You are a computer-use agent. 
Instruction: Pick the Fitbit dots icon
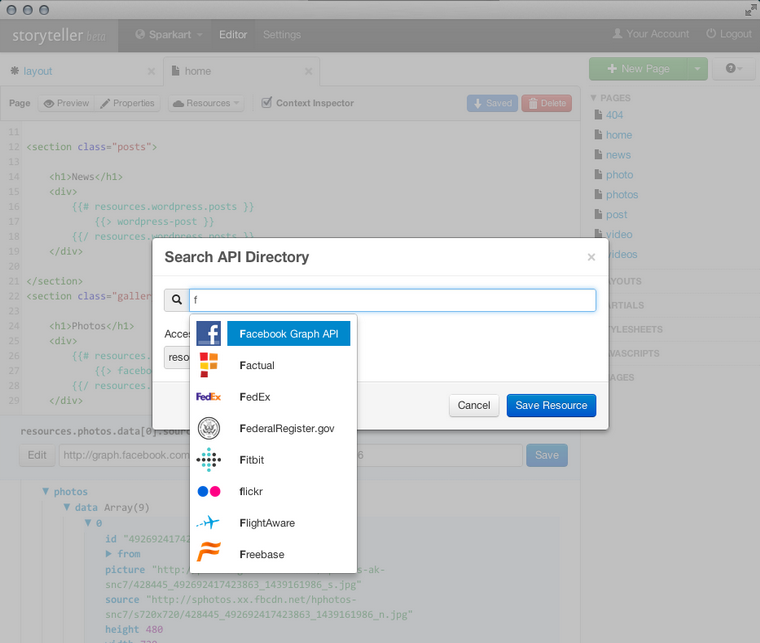[208, 460]
